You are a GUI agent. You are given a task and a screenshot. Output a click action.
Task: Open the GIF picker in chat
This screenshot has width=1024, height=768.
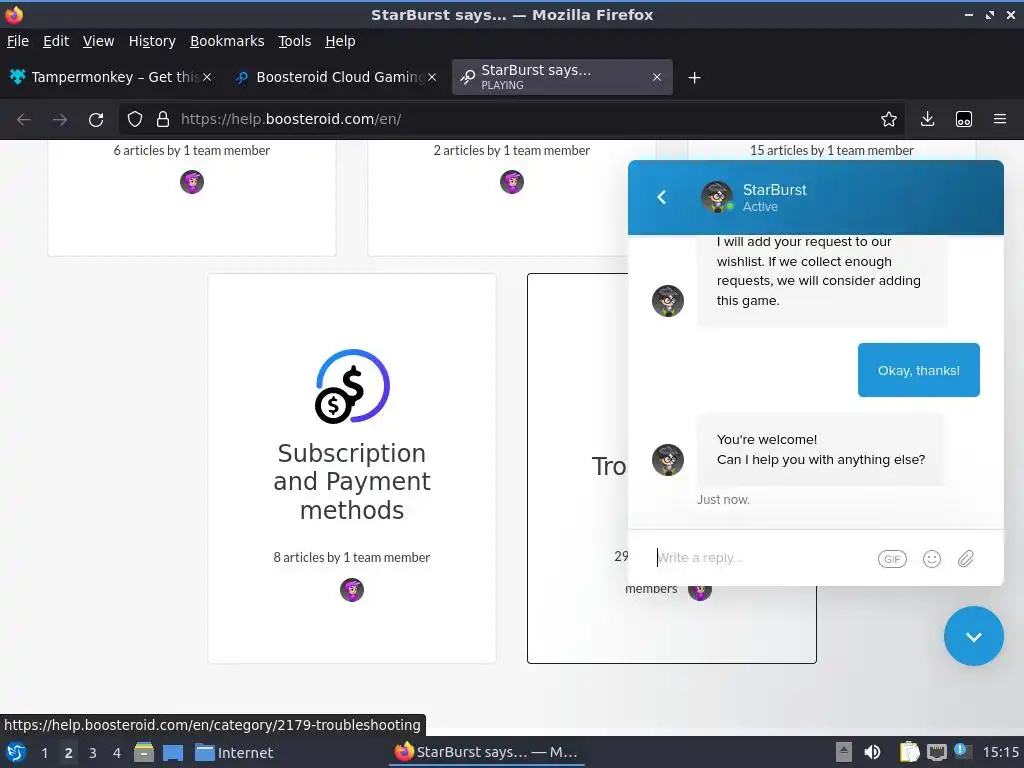(x=892, y=559)
